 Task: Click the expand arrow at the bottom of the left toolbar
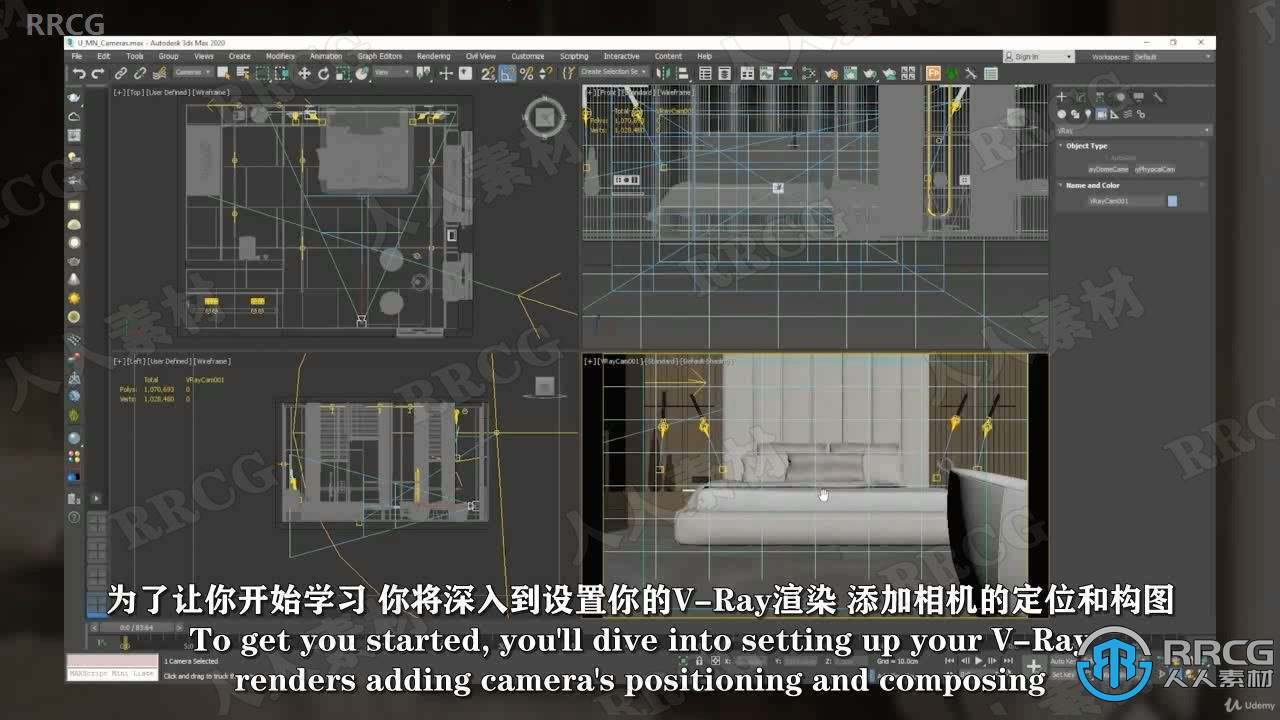[x=96, y=498]
